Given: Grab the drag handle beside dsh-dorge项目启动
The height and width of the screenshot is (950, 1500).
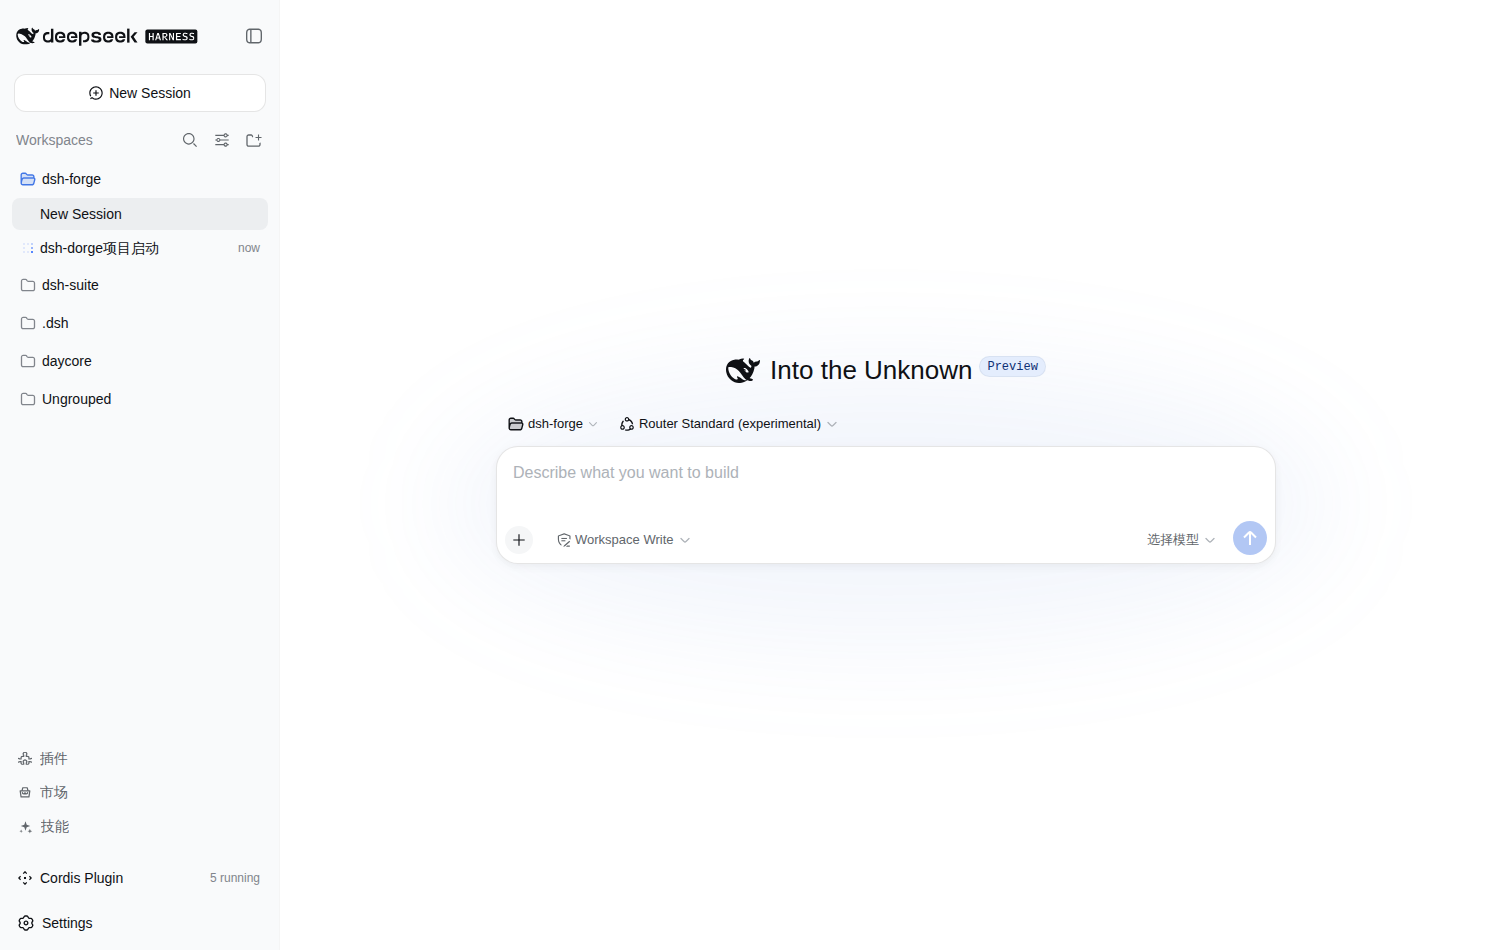Looking at the screenshot, I should [x=28, y=248].
